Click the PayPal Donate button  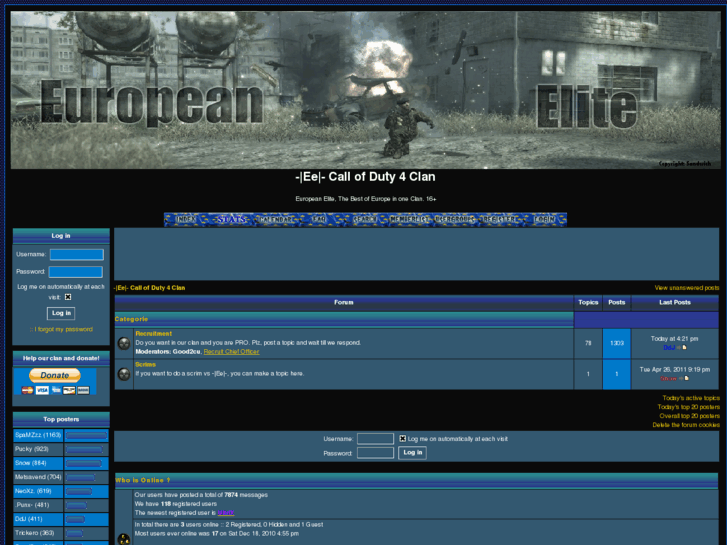click(55, 375)
